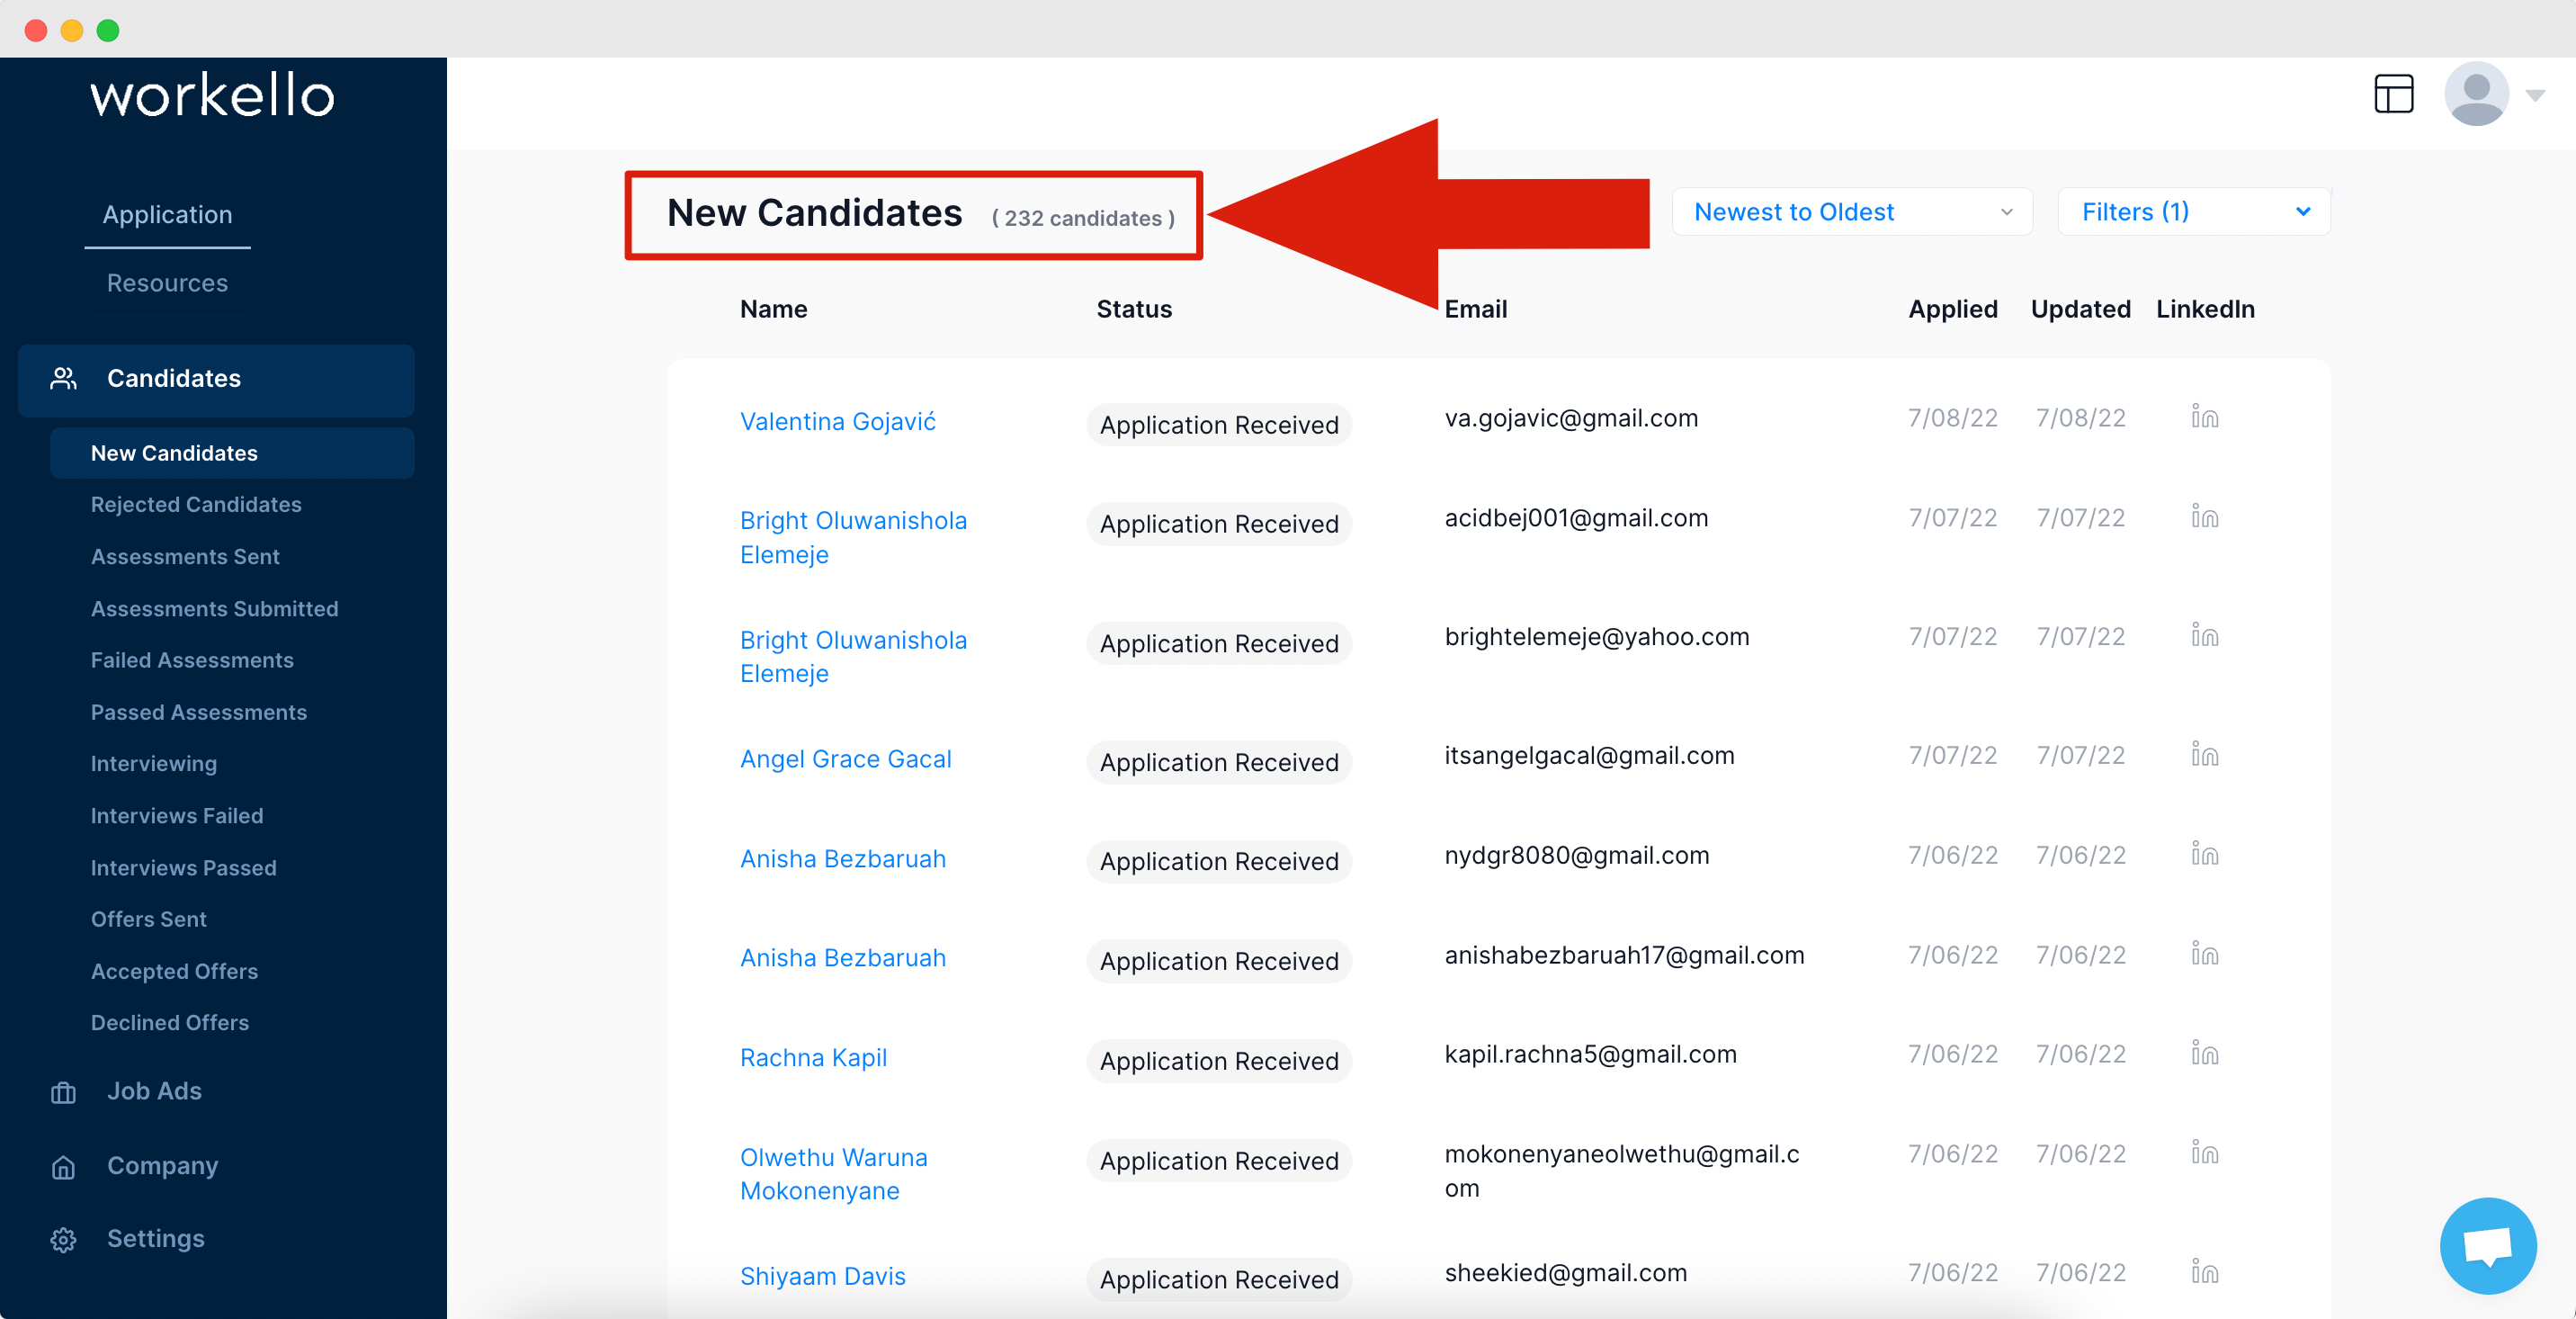The width and height of the screenshot is (2576, 1319).
Task: Switch to the Application tab
Action: click(x=167, y=214)
